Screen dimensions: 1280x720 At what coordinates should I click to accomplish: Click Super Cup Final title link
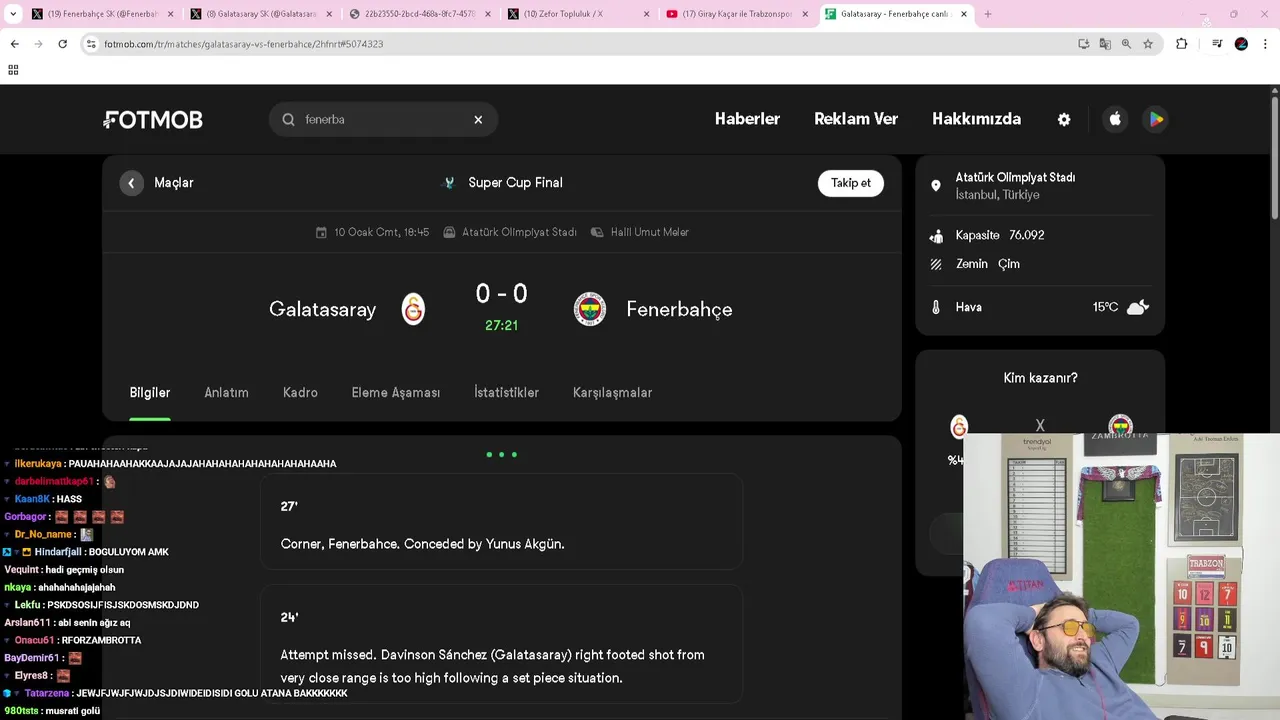515,183
